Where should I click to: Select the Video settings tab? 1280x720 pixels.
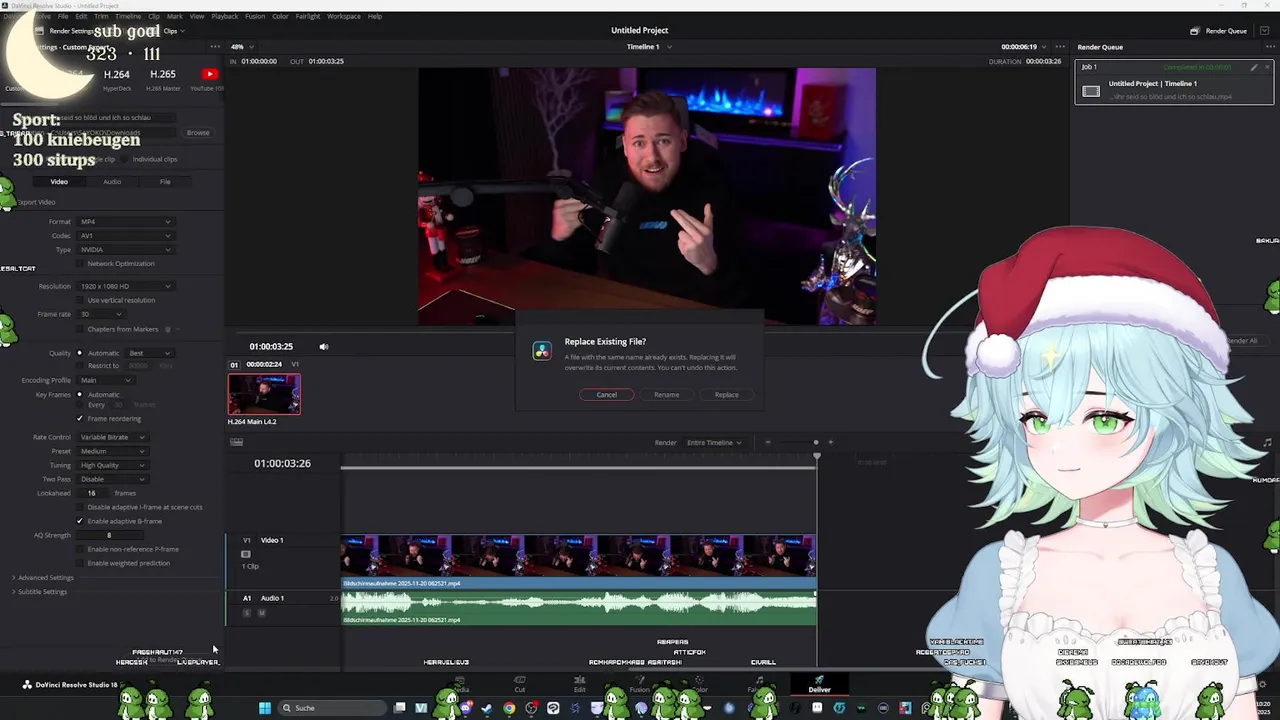pyautogui.click(x=59, y=182)
